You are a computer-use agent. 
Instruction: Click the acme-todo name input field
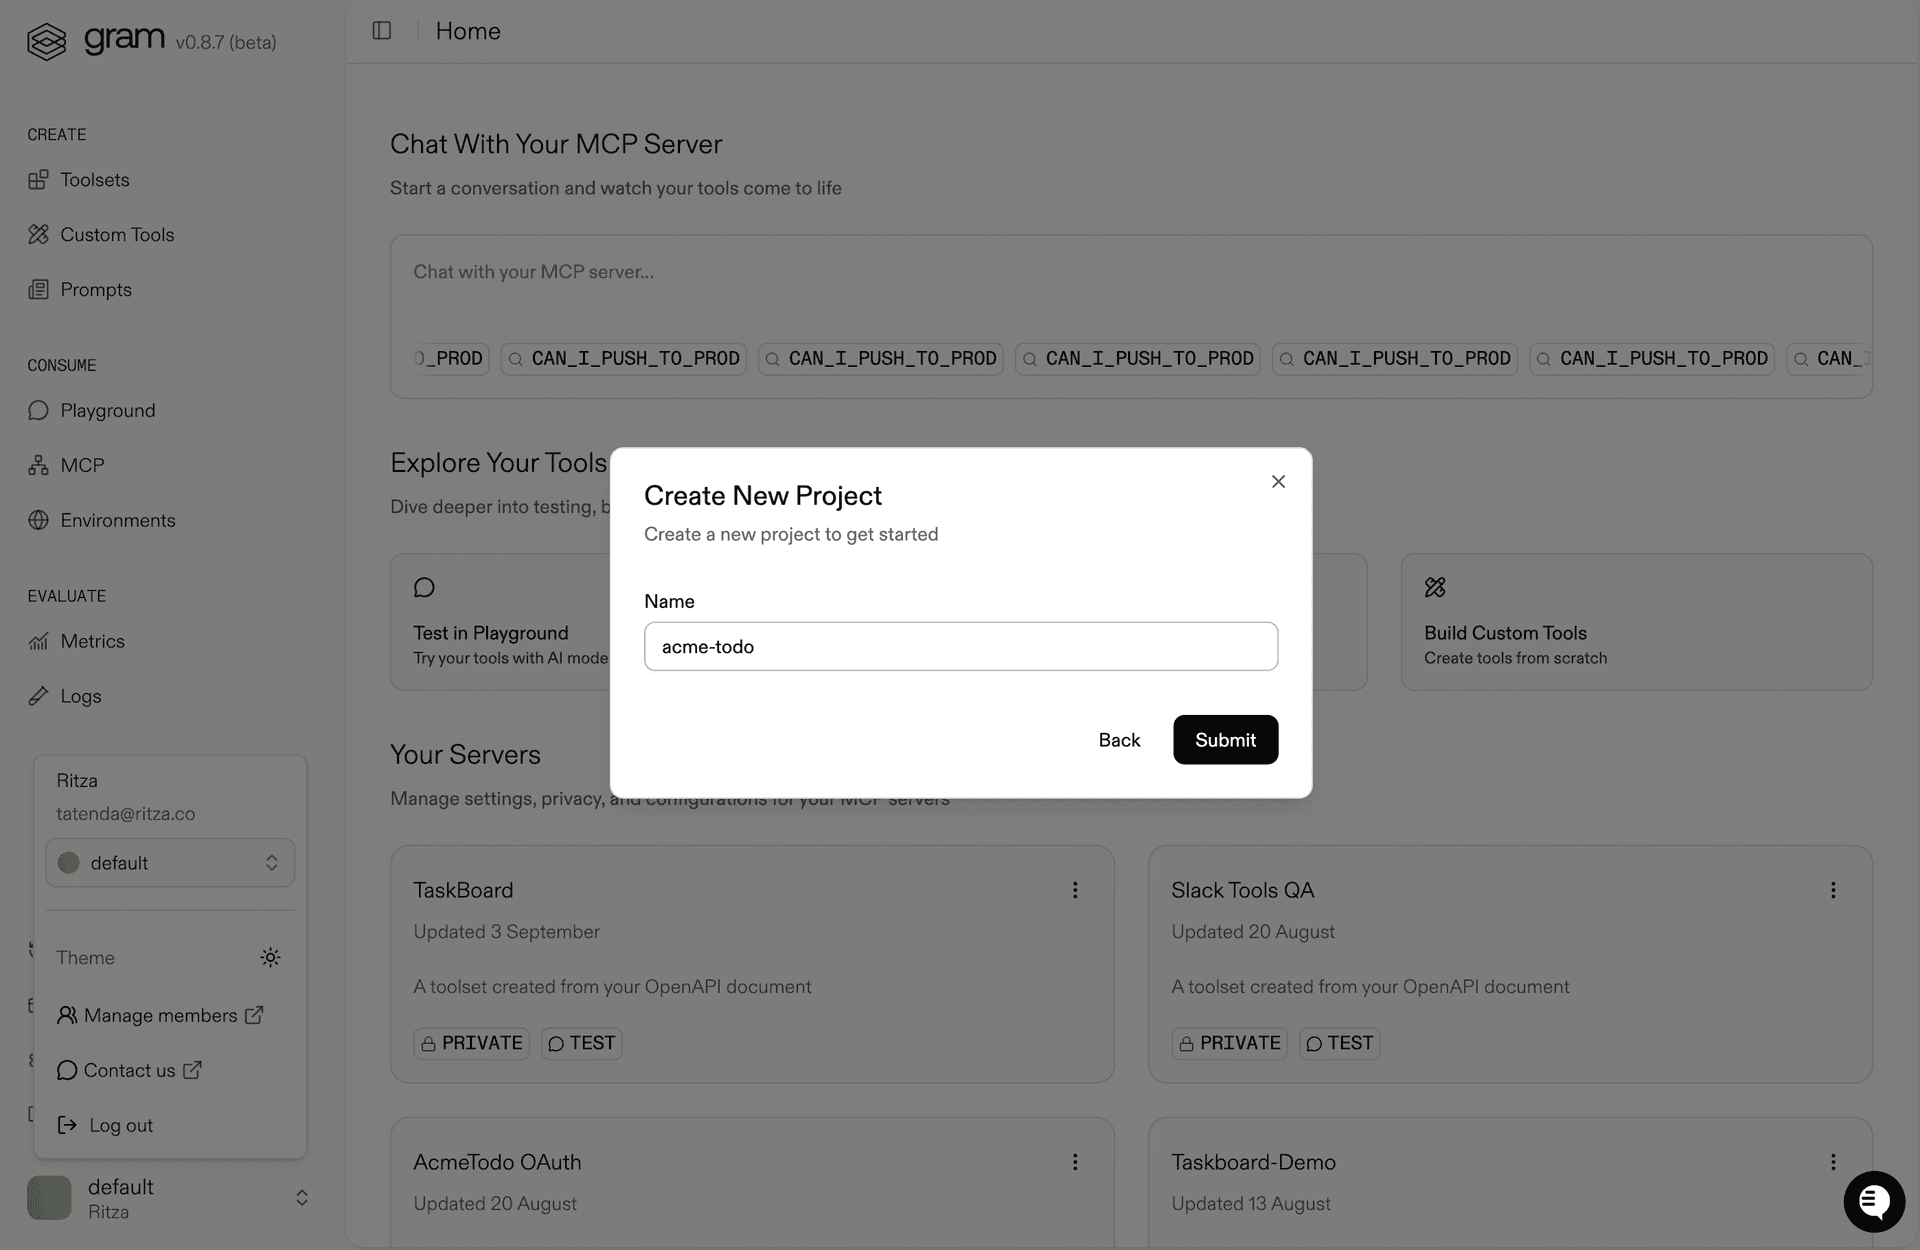(960, 646)
